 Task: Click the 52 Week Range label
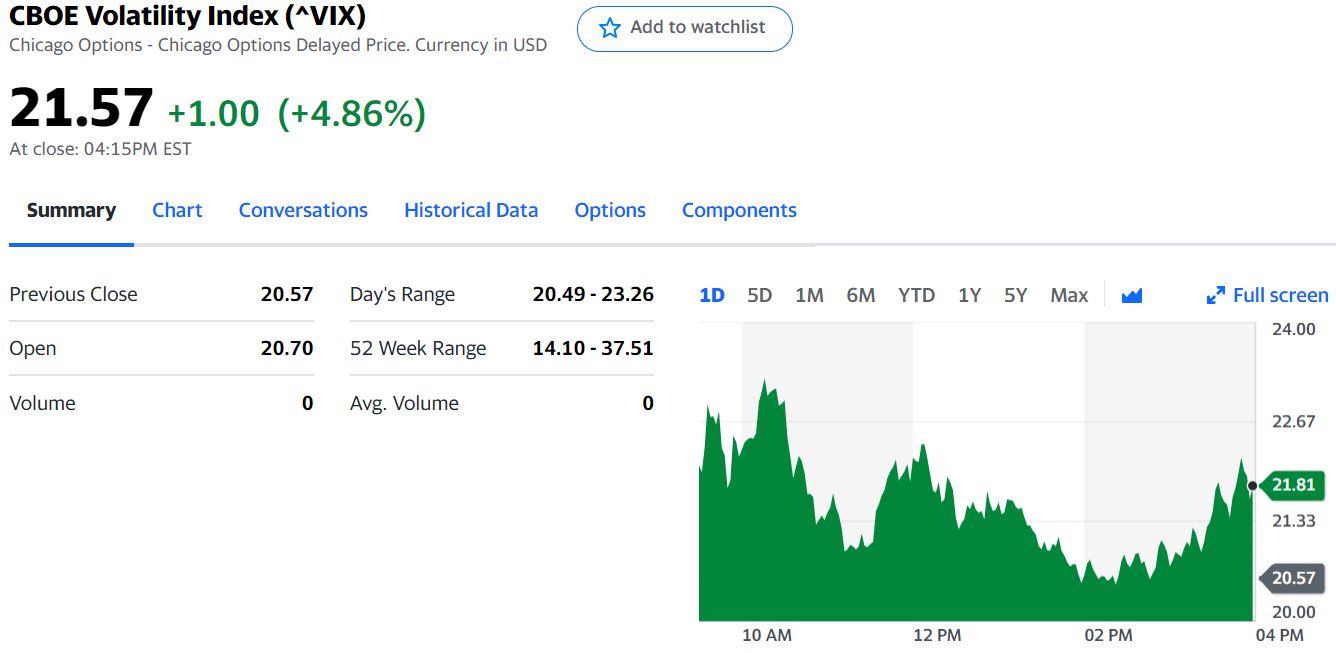(x=418, y=348)
